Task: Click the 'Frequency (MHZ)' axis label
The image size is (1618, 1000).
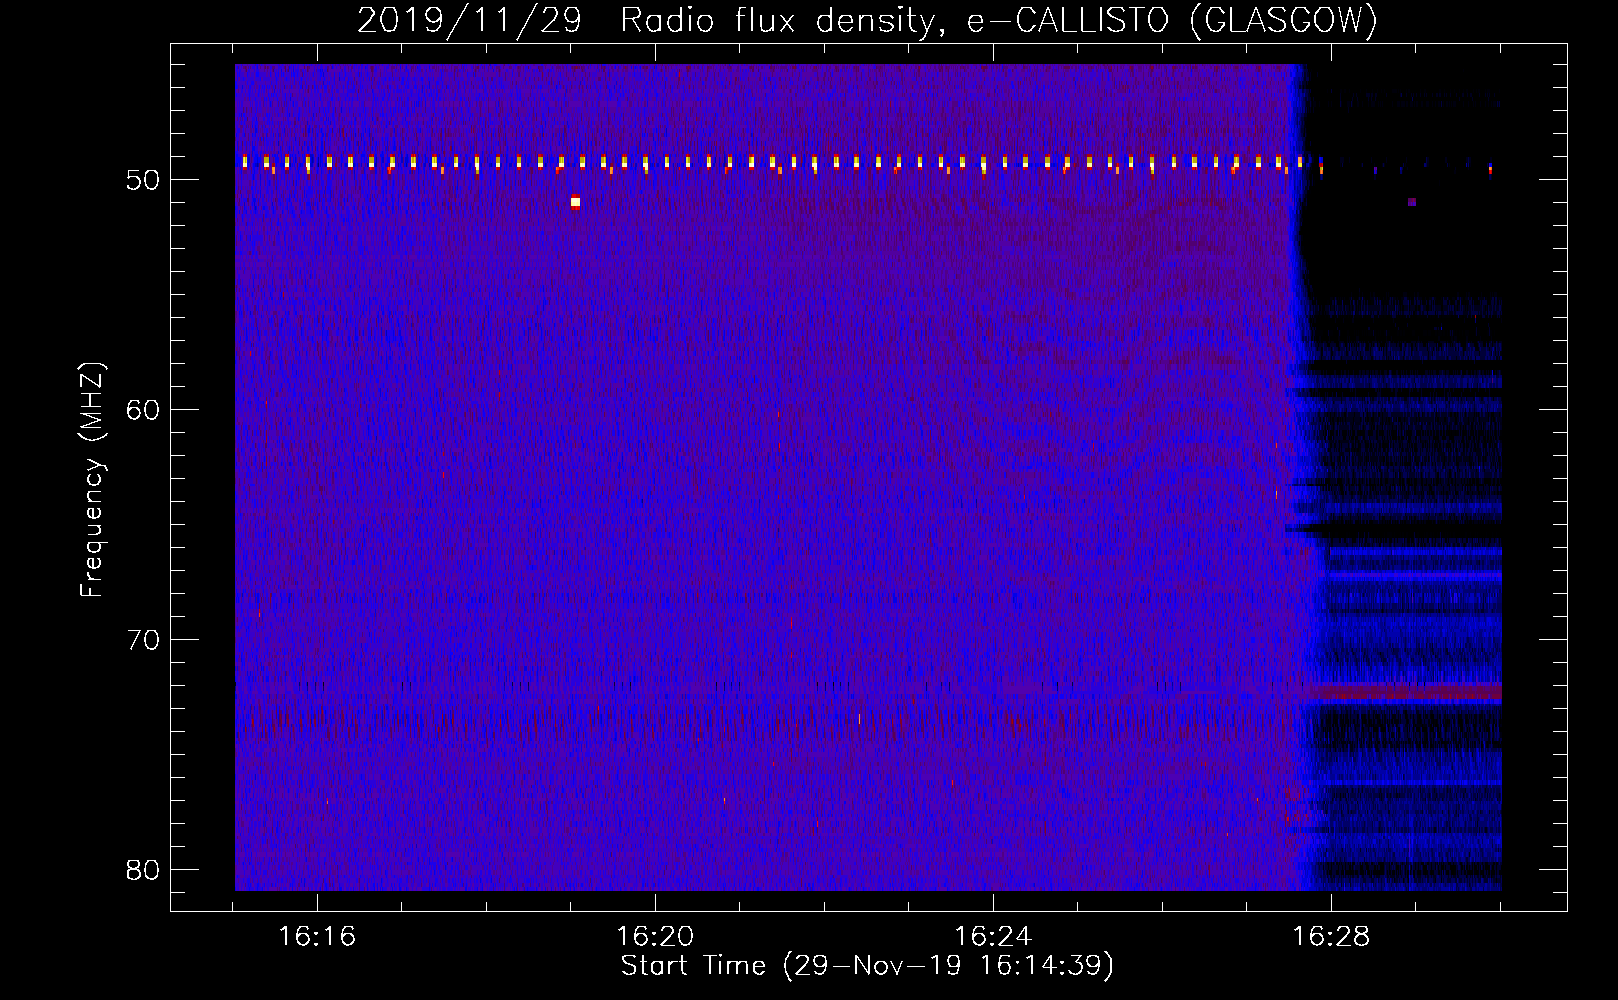Action: [92, 480]
